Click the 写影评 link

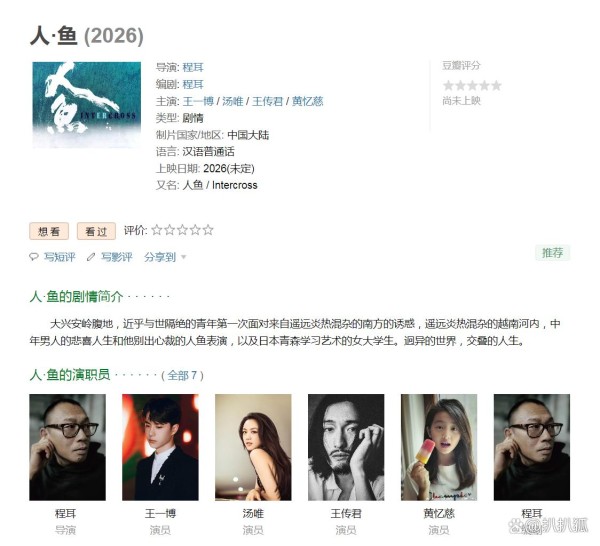(116, 257)
